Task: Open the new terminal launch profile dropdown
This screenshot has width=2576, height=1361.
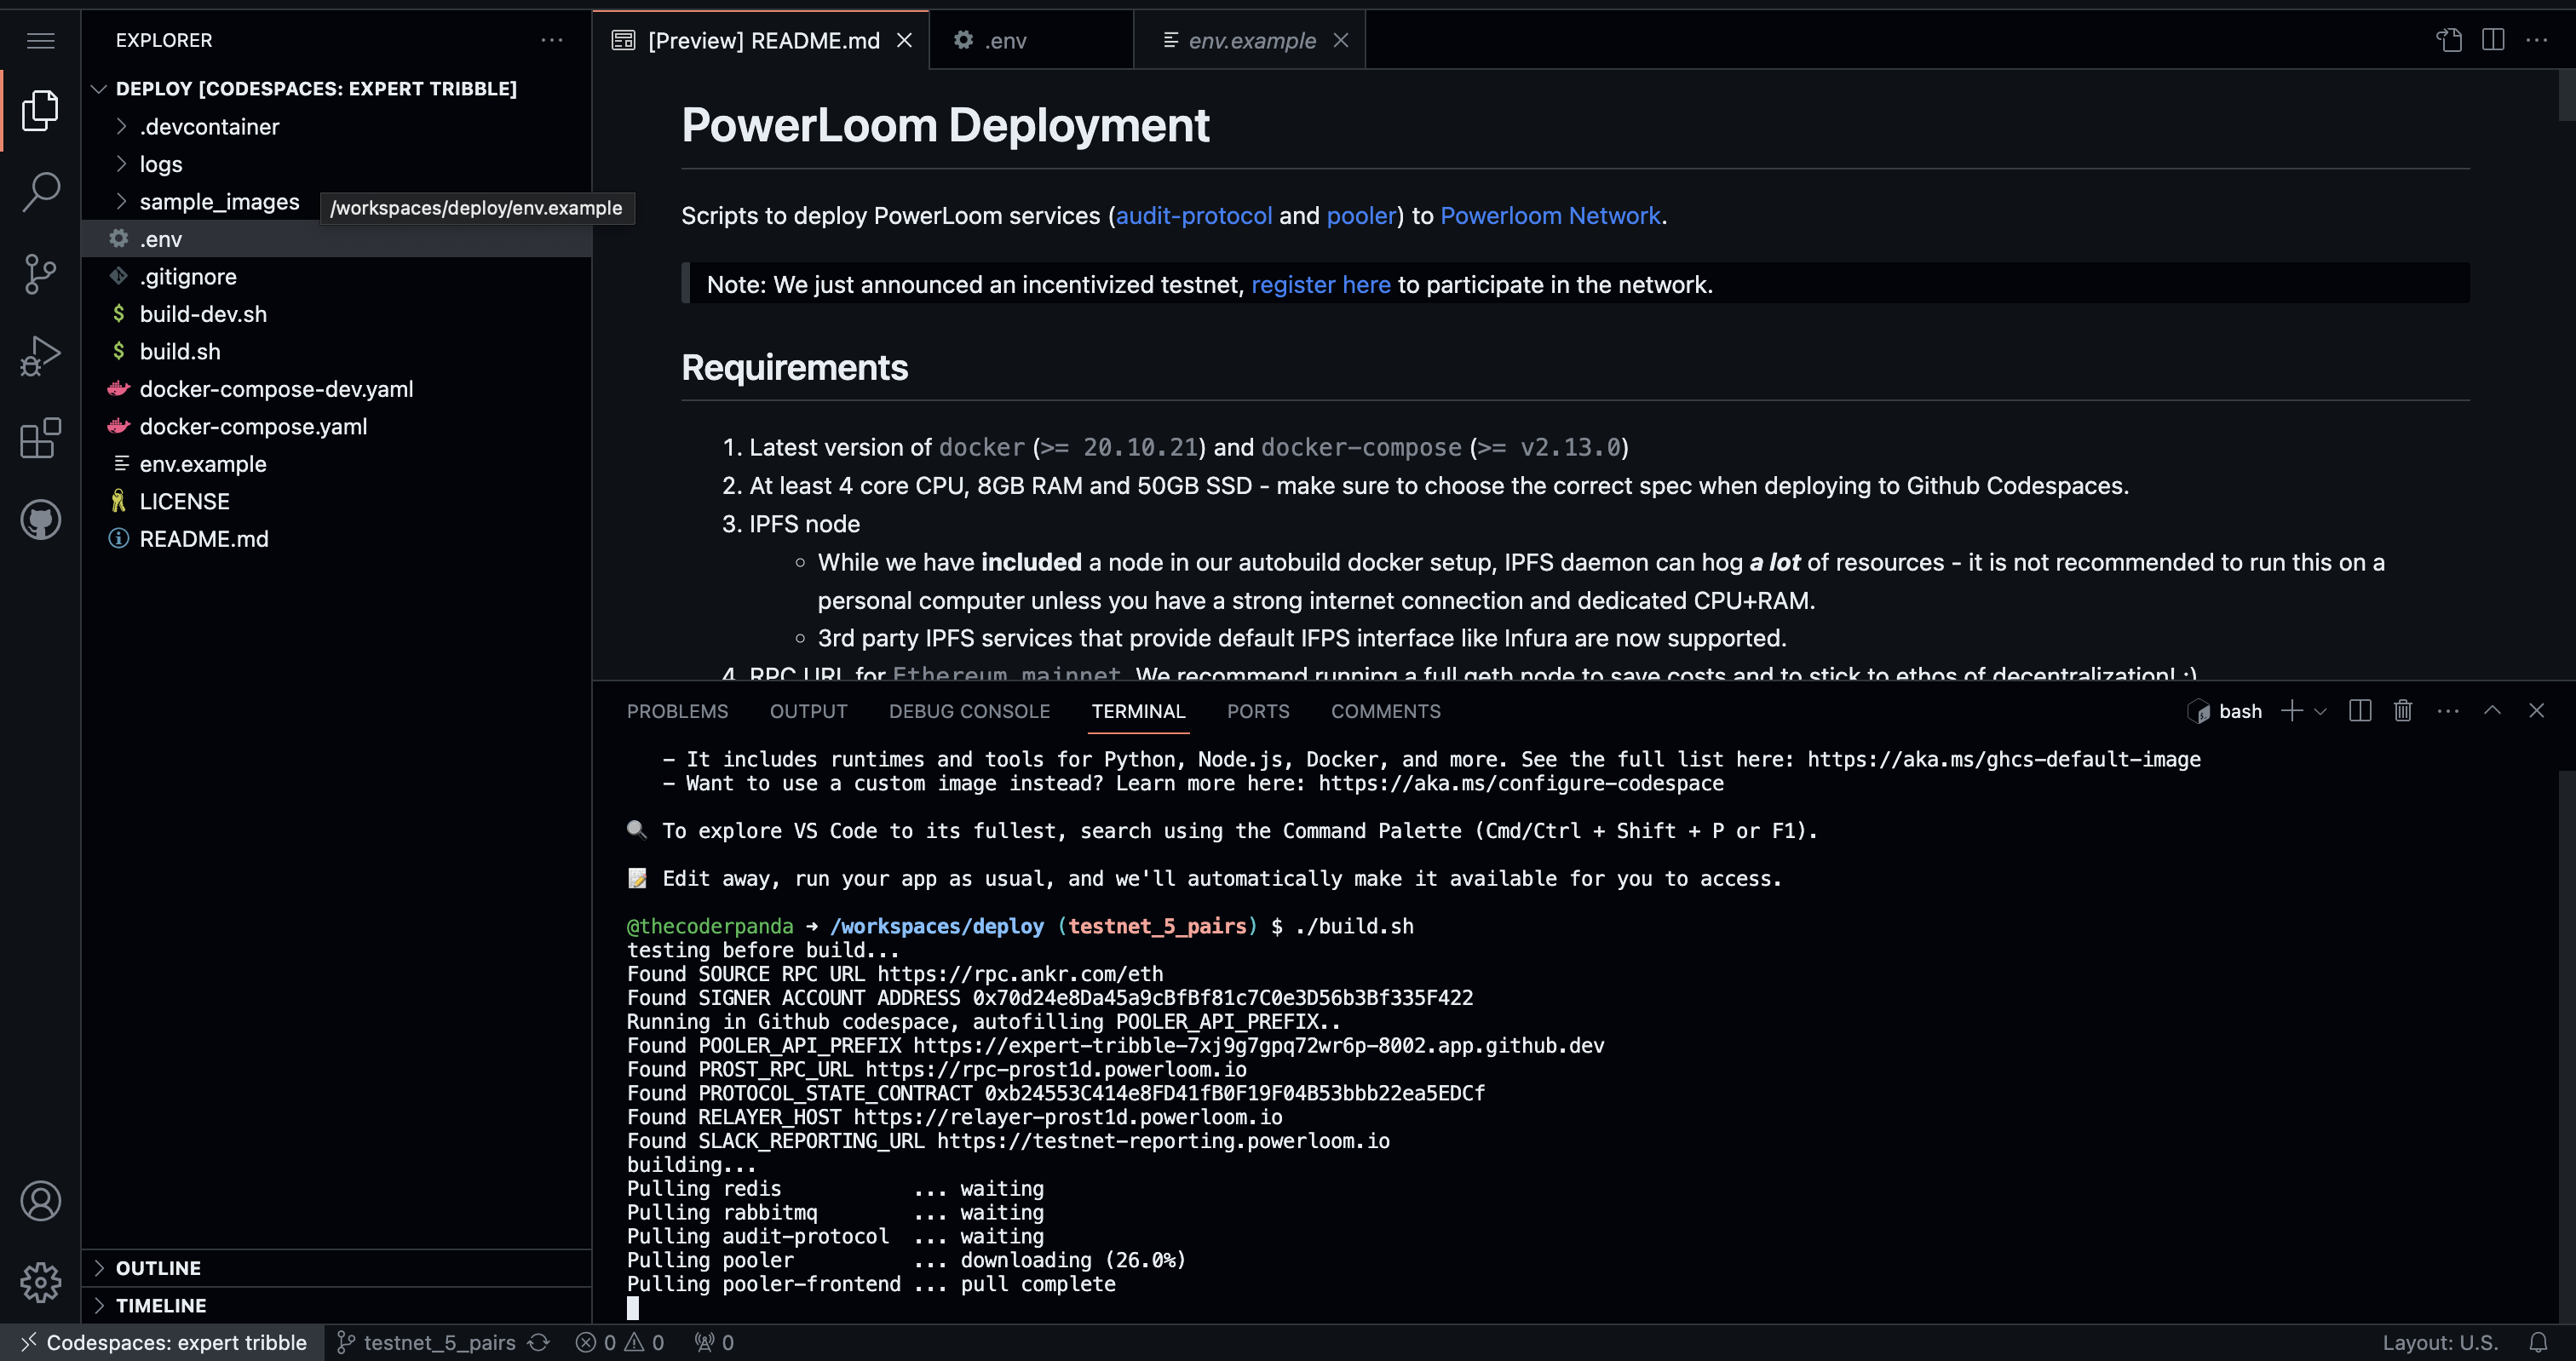Action: coord(2321,711)
